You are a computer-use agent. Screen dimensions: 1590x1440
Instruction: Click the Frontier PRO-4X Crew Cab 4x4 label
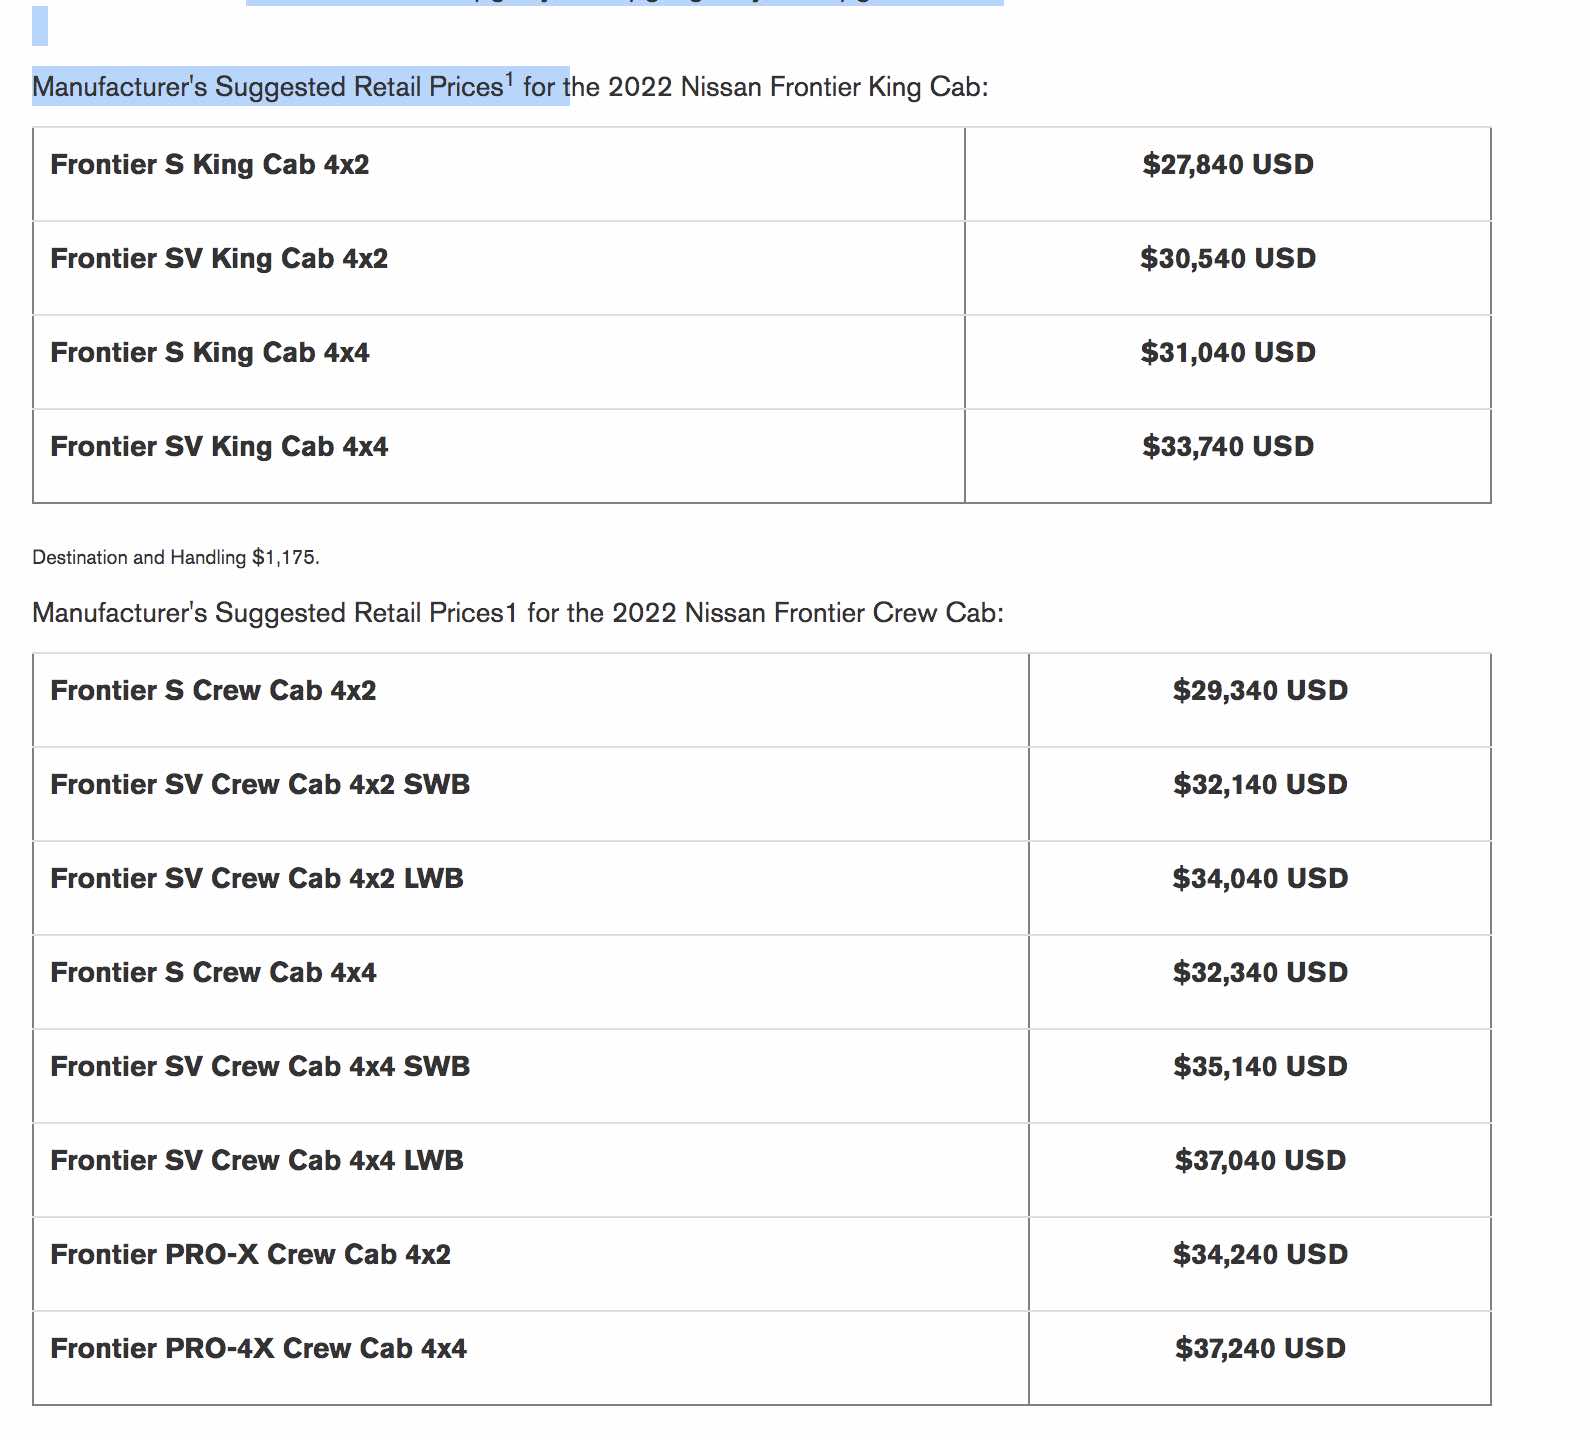tap(258, 1349)
